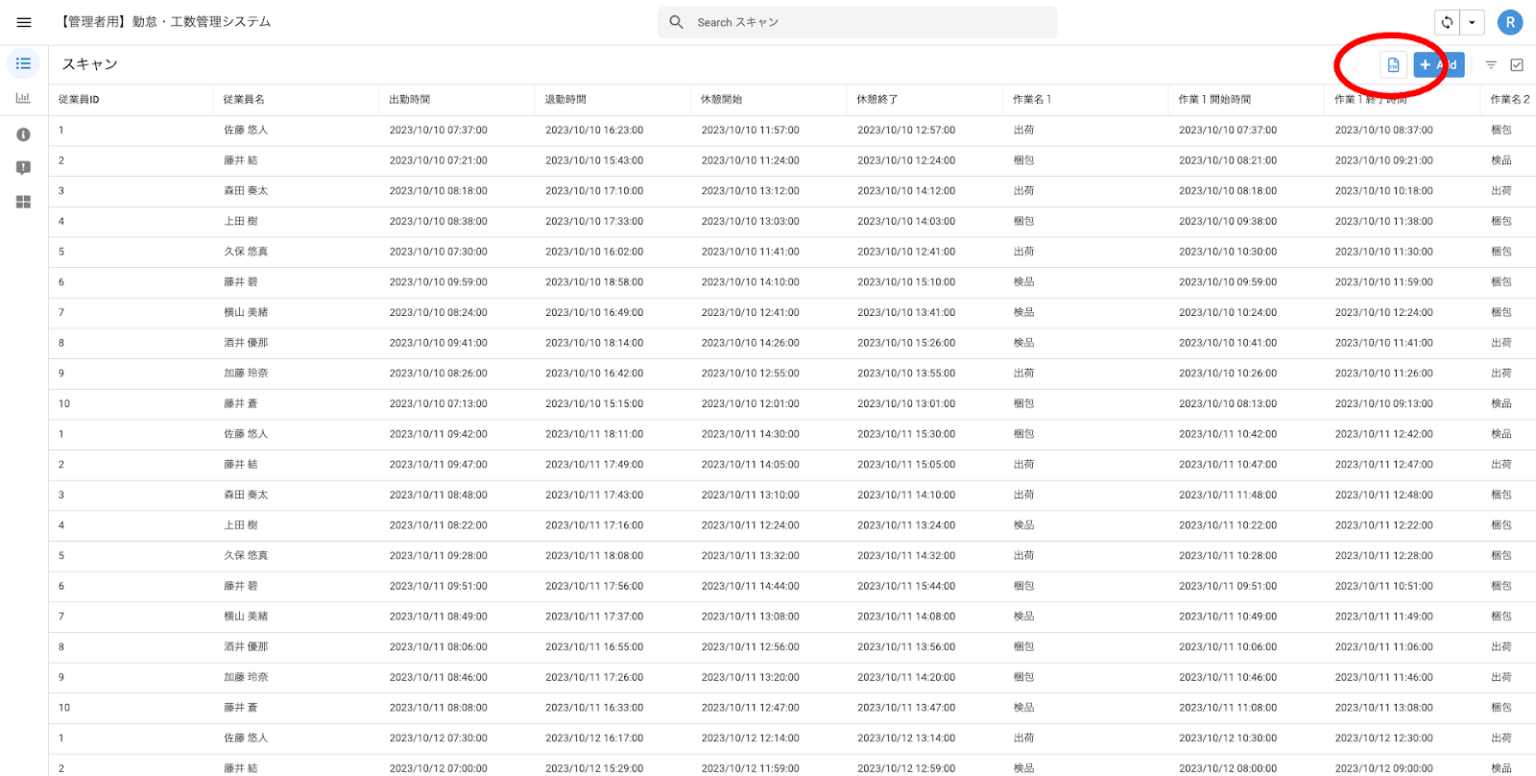This screenshot has height=776, width=1536.
Task: Open the R profile avatar
Action: [x=1510, y=21]
